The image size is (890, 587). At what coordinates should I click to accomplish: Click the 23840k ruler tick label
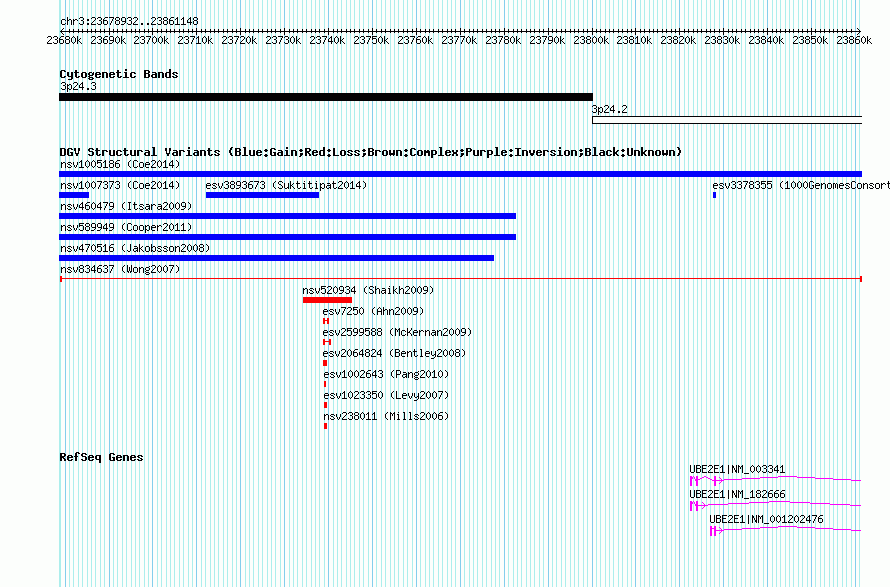(x=766, y=40)
